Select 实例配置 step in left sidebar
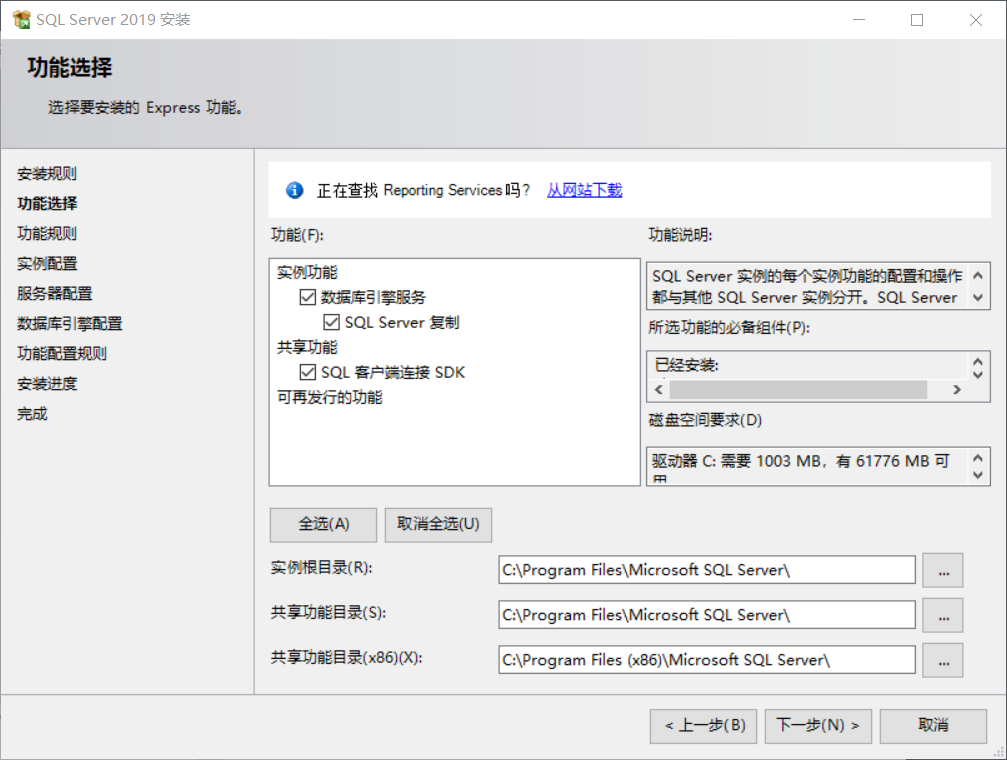 [47, 263]
